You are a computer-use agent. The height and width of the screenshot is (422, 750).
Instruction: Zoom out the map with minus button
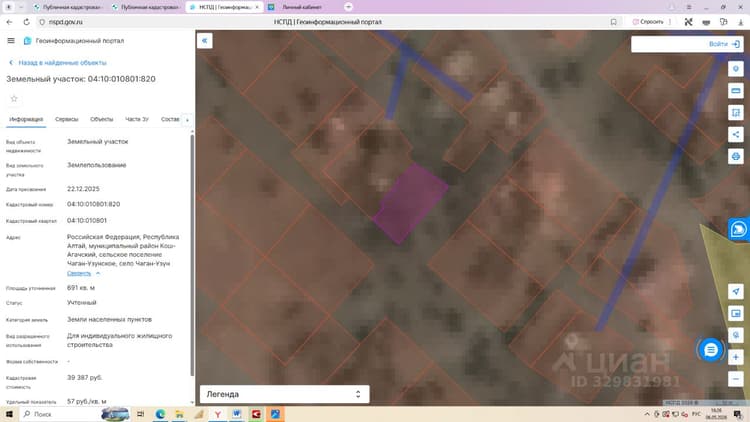coord(736,379)
